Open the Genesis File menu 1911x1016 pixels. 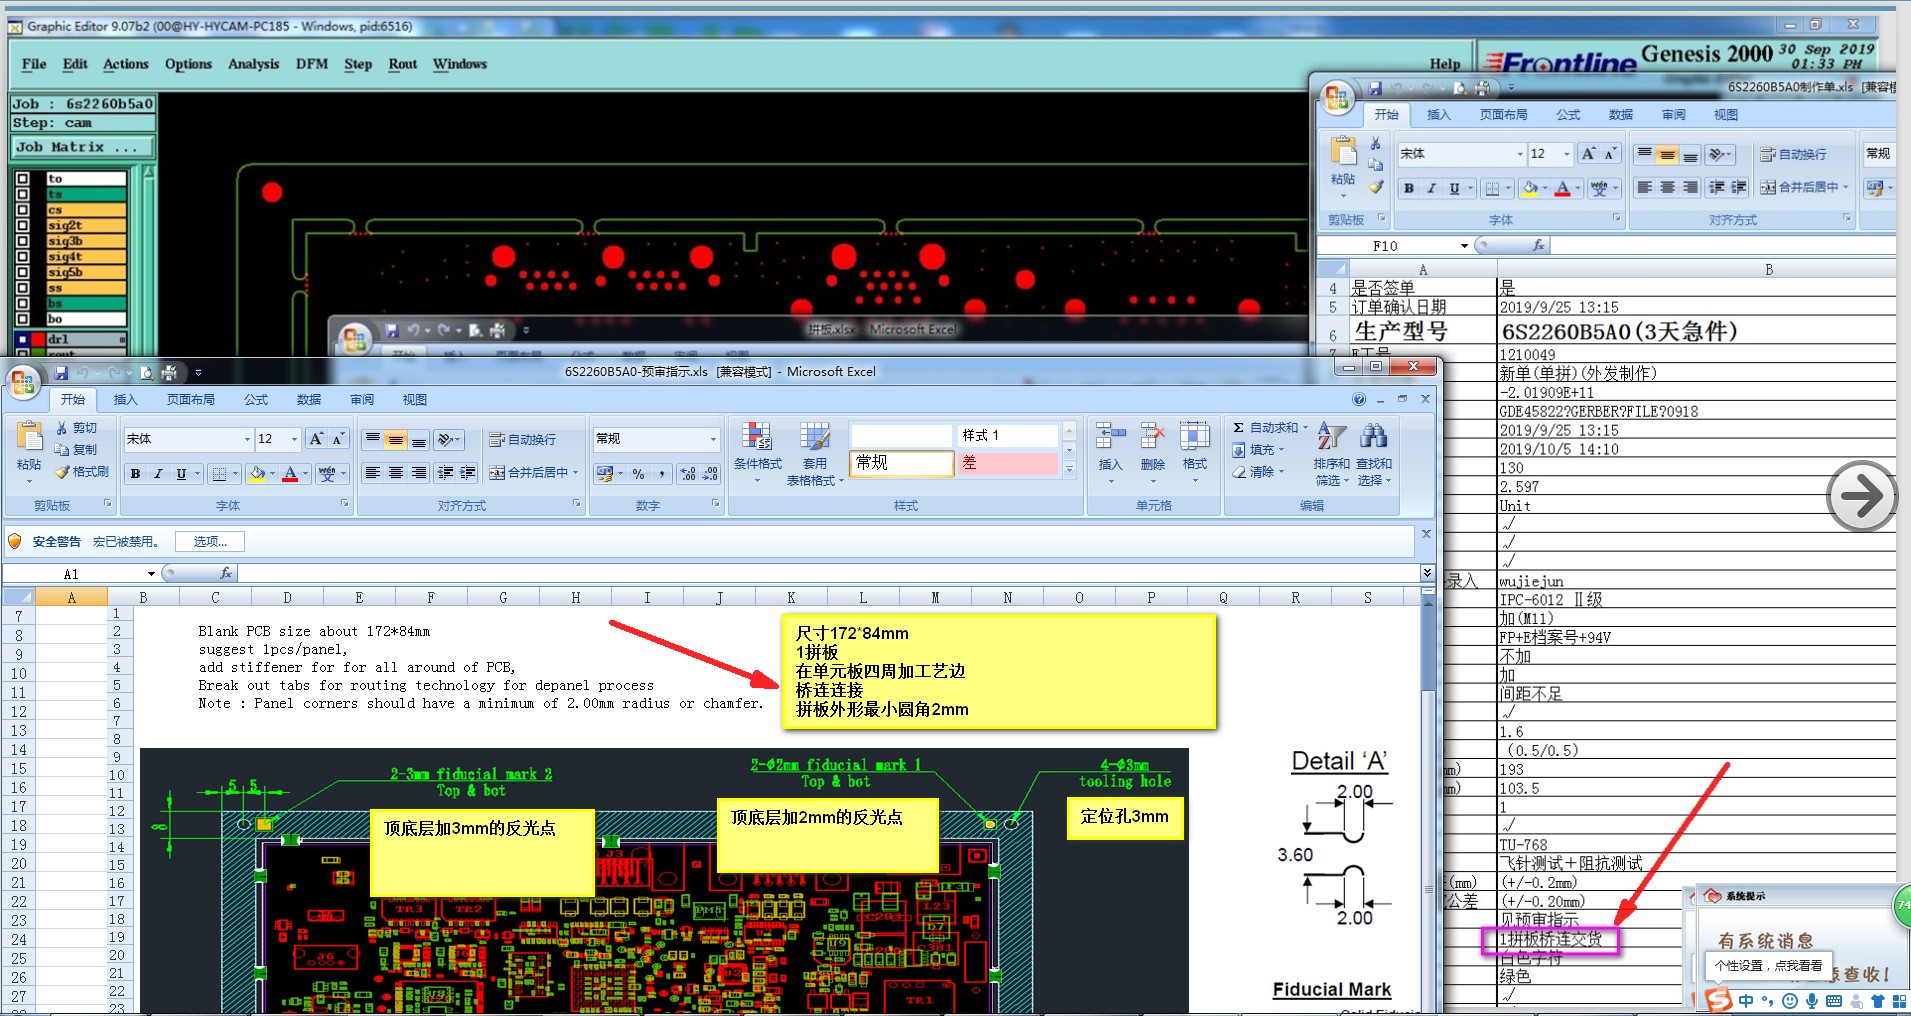34,64
